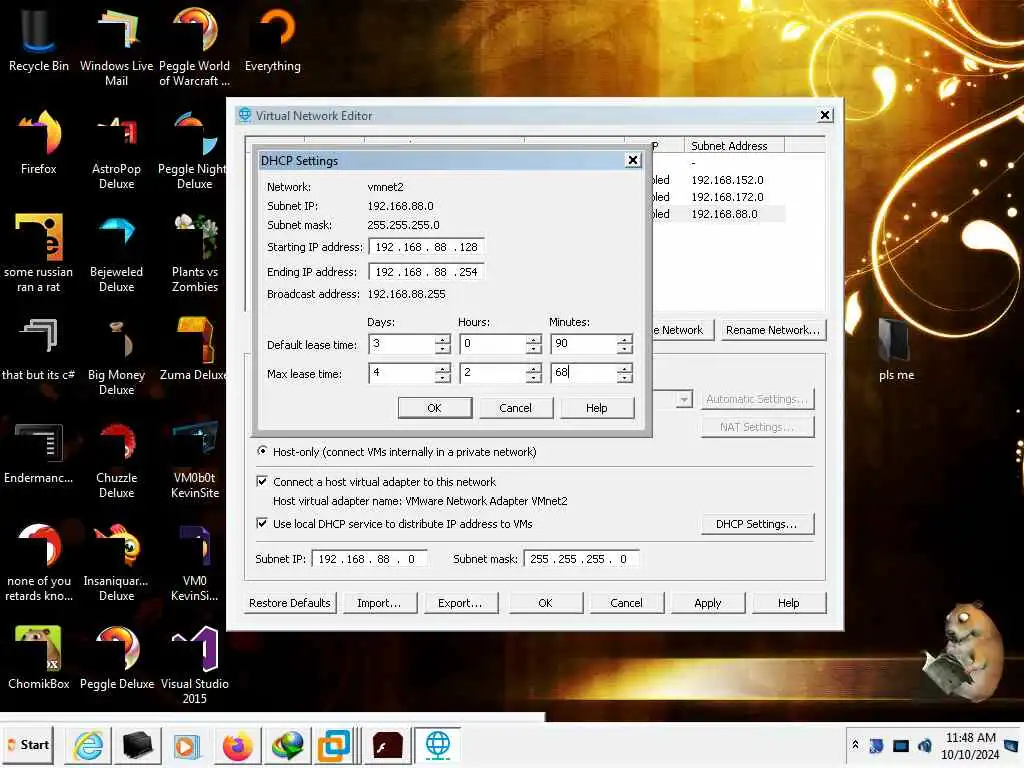Open the Recycle Bin desktop icon
1024x768 pixels.
[x=39, y=39]
